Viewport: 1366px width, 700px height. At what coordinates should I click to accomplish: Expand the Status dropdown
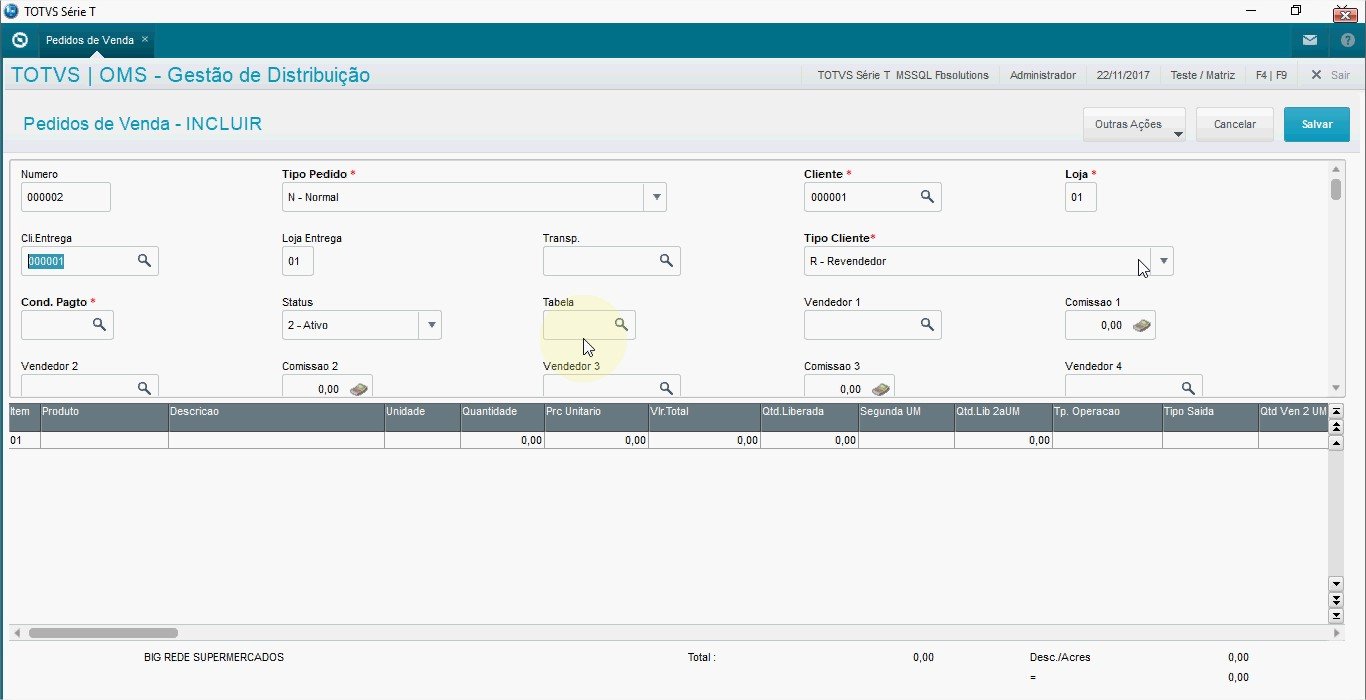point(431,325)
